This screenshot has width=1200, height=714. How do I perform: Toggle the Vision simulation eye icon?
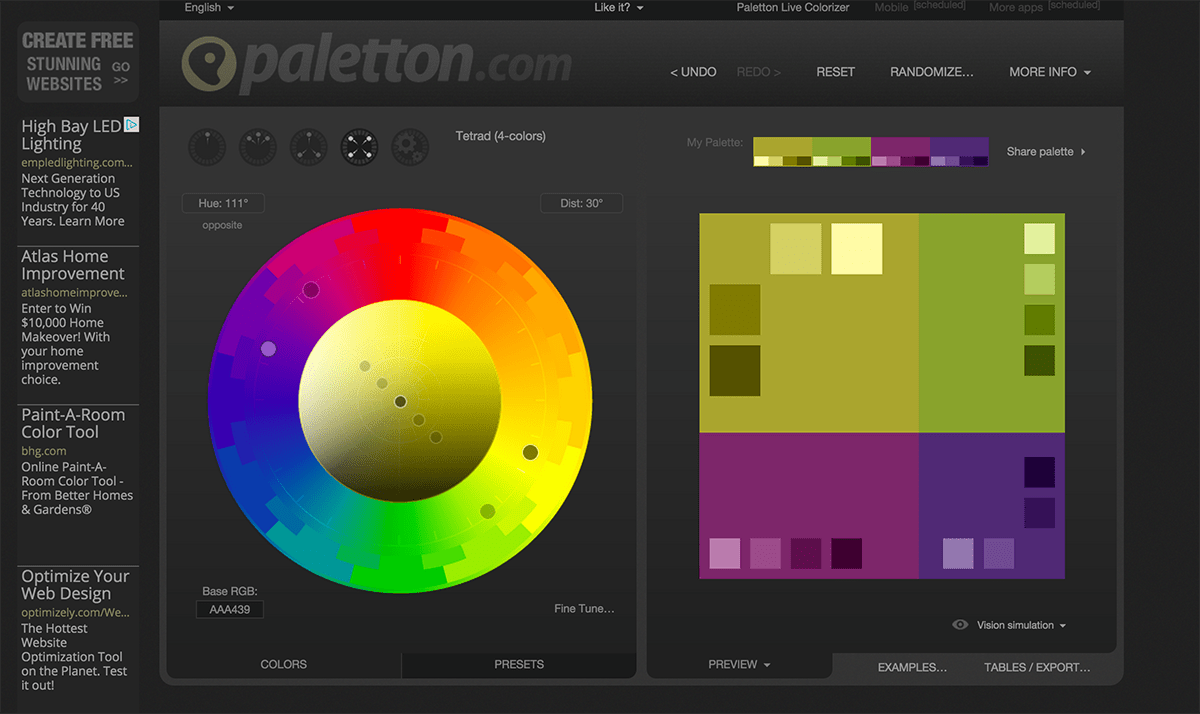click(961, 624)
